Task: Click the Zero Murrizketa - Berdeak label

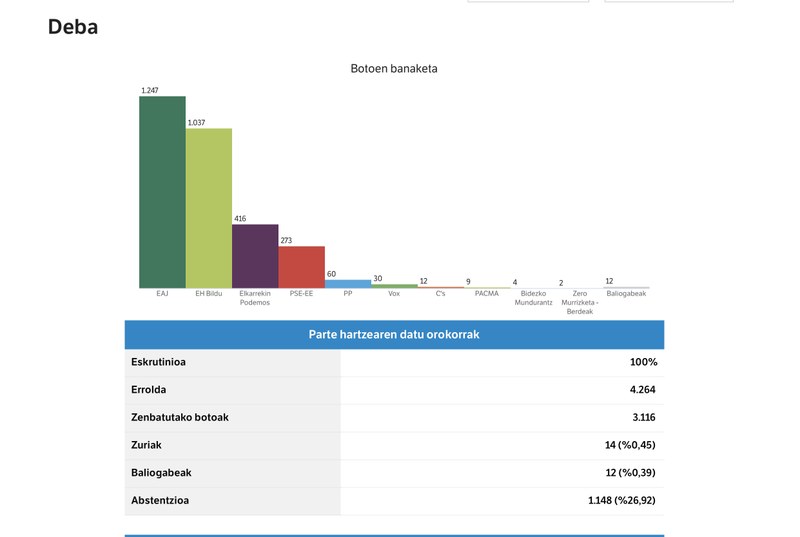Action: [580, 302]
